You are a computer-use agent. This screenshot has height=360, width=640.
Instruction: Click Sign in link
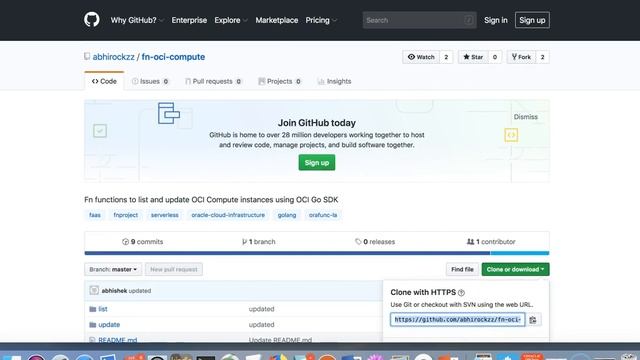click(x=496, y=20)
